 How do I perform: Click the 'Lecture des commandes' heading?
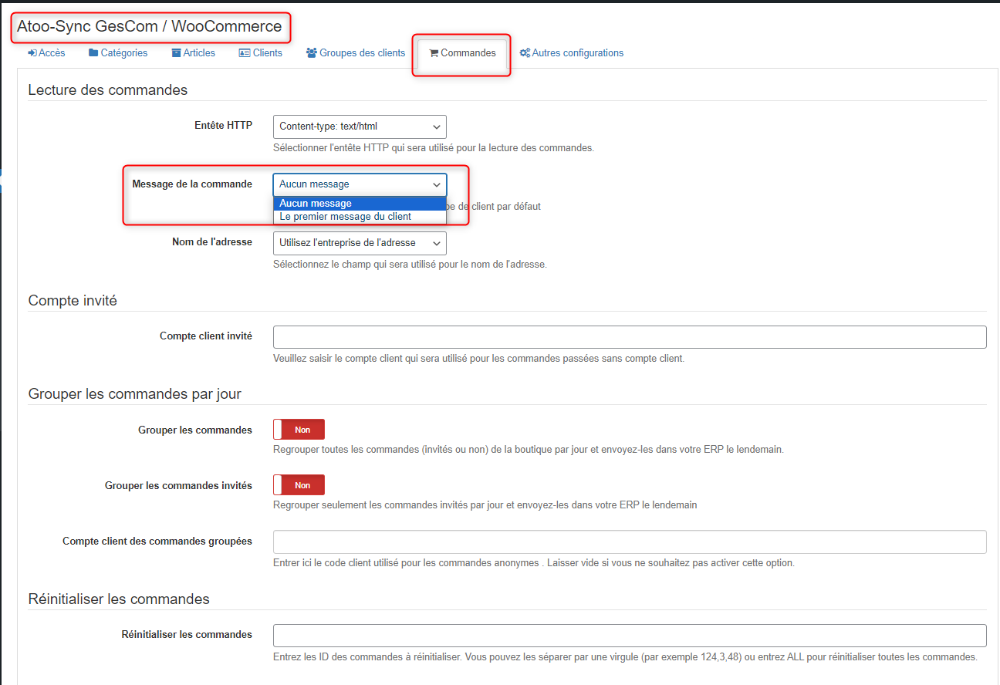point(108,91)
